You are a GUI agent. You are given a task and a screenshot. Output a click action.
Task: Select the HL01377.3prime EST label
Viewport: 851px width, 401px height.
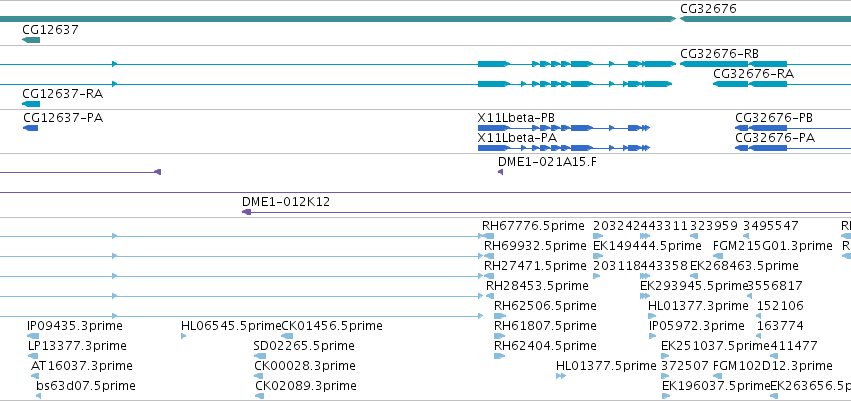click(x=698, y=305)
